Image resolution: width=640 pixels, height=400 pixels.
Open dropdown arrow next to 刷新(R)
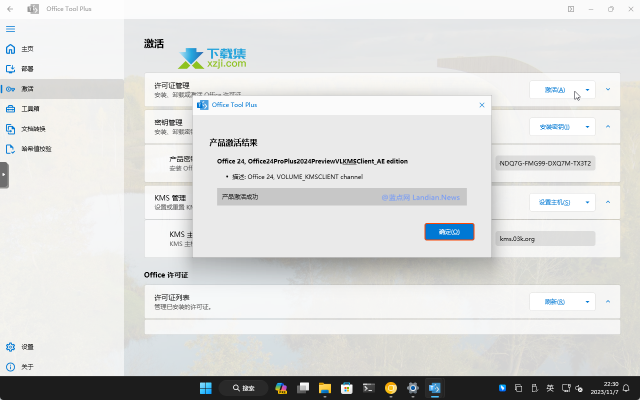(x=587, y=302)
